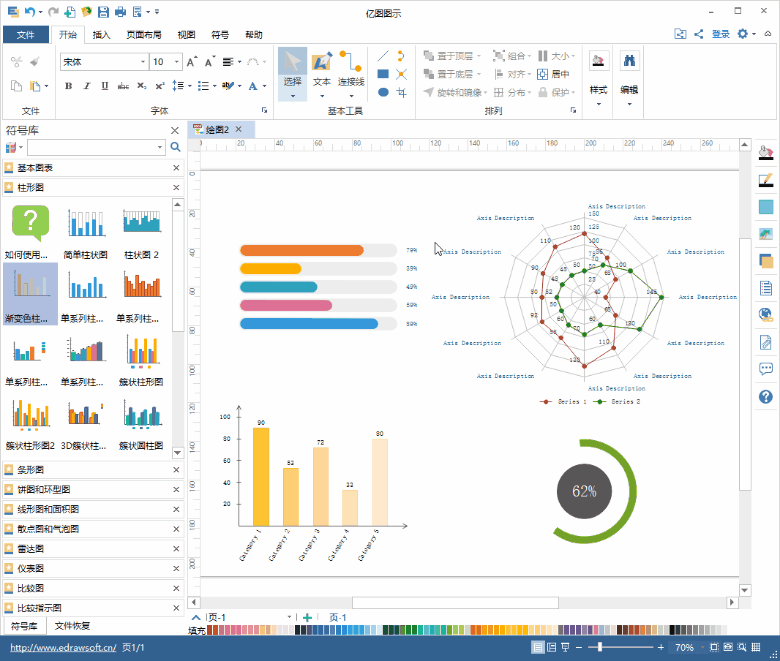780x661 pixels.
Task: Click the fit-page icon in status bar
Action: coord(714,647)
